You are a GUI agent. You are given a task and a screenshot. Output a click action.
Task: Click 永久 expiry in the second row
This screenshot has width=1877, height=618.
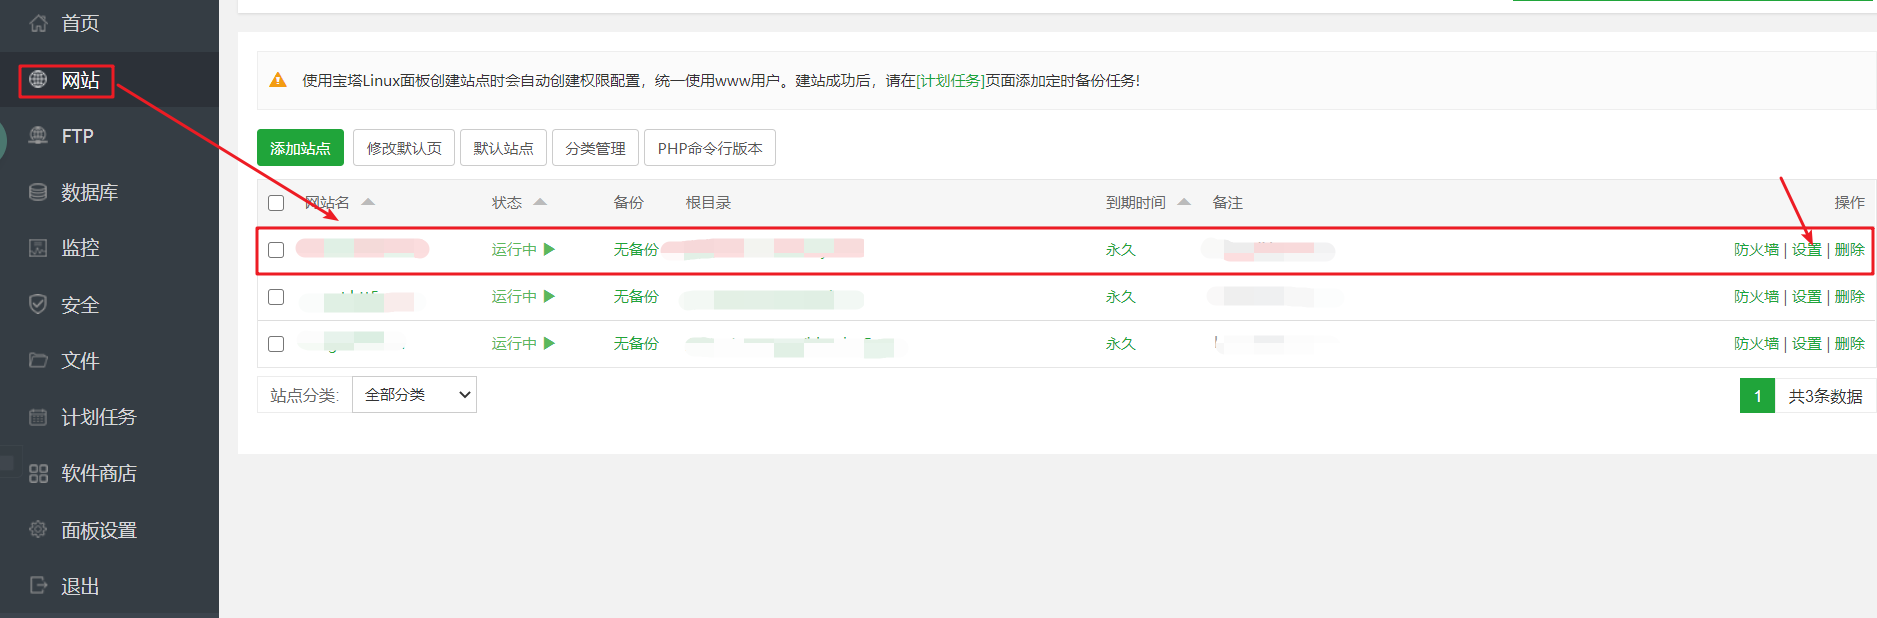(x=1120, y=297)
